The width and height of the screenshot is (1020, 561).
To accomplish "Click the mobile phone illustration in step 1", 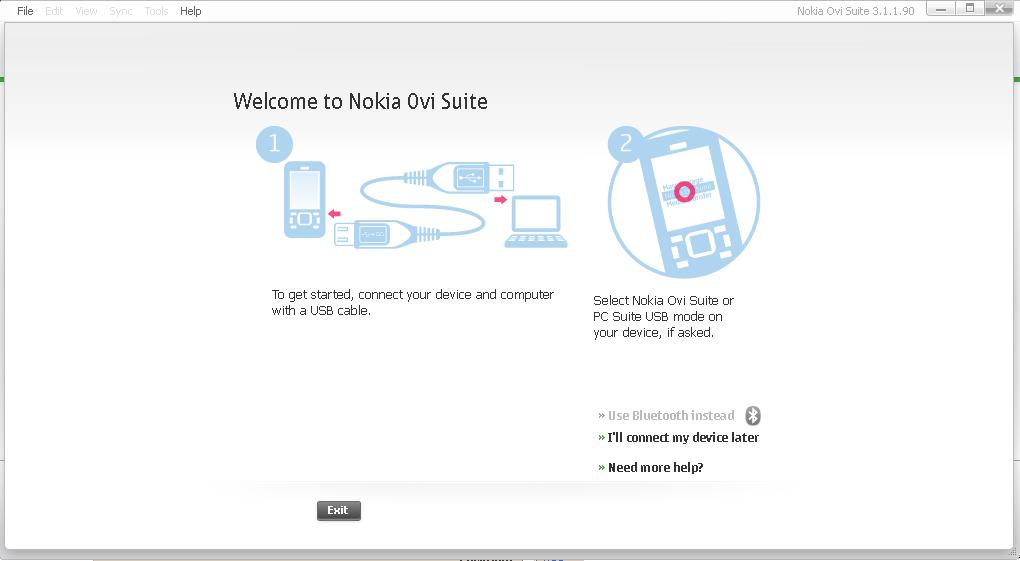I will coord(304,199).
